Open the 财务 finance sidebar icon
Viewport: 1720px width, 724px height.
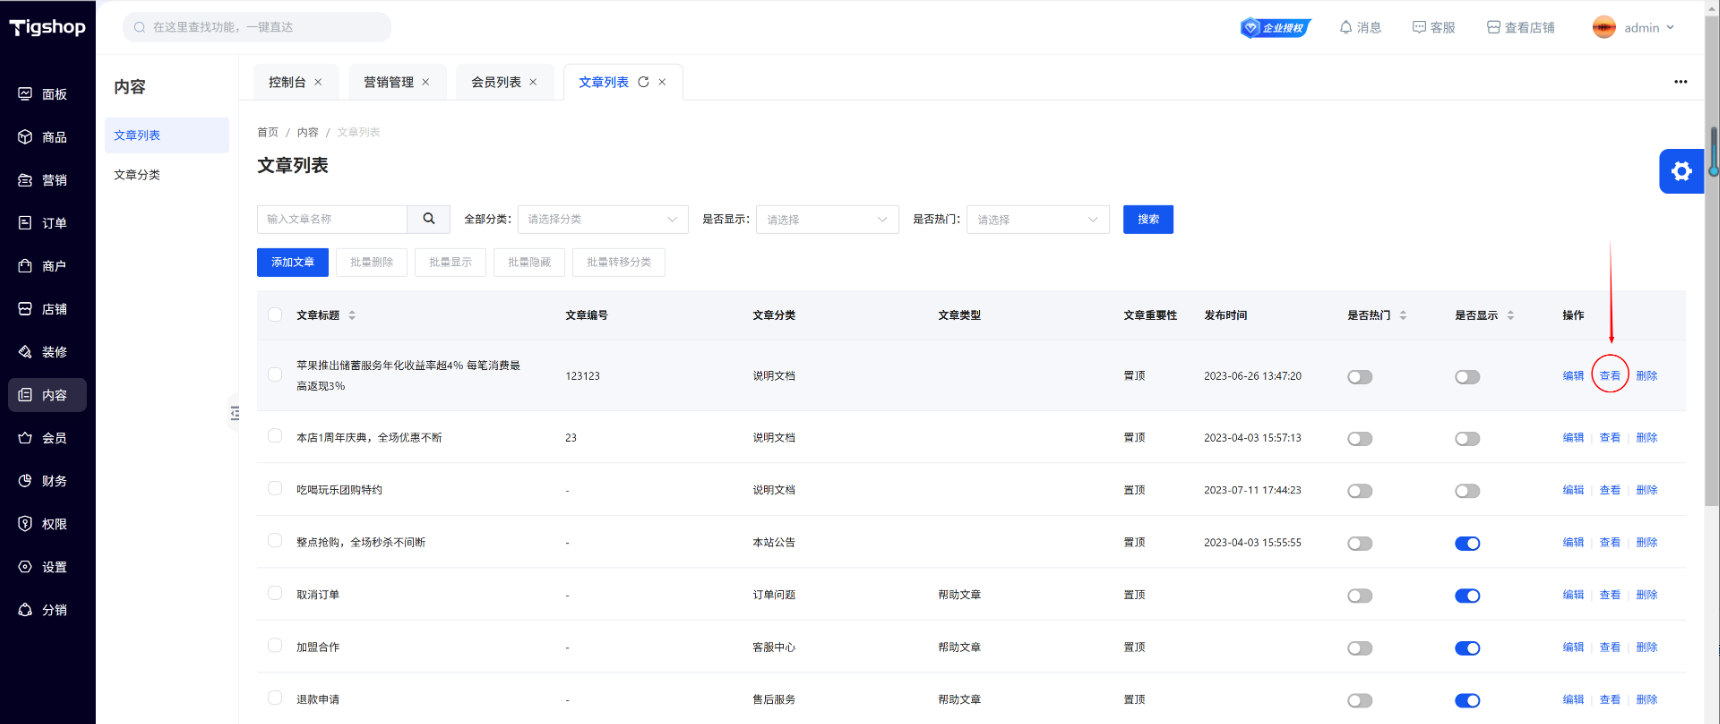point(25,481)
